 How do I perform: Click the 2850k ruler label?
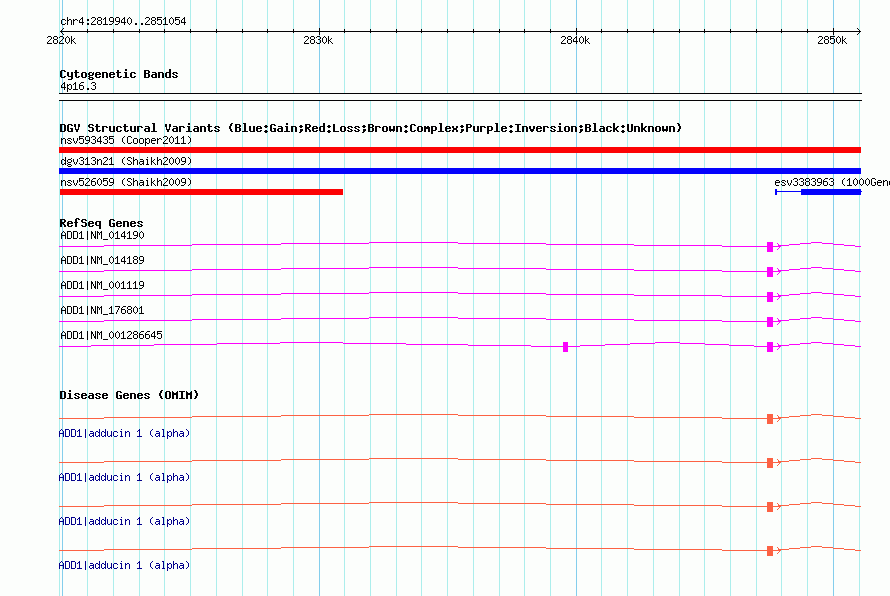832,40
